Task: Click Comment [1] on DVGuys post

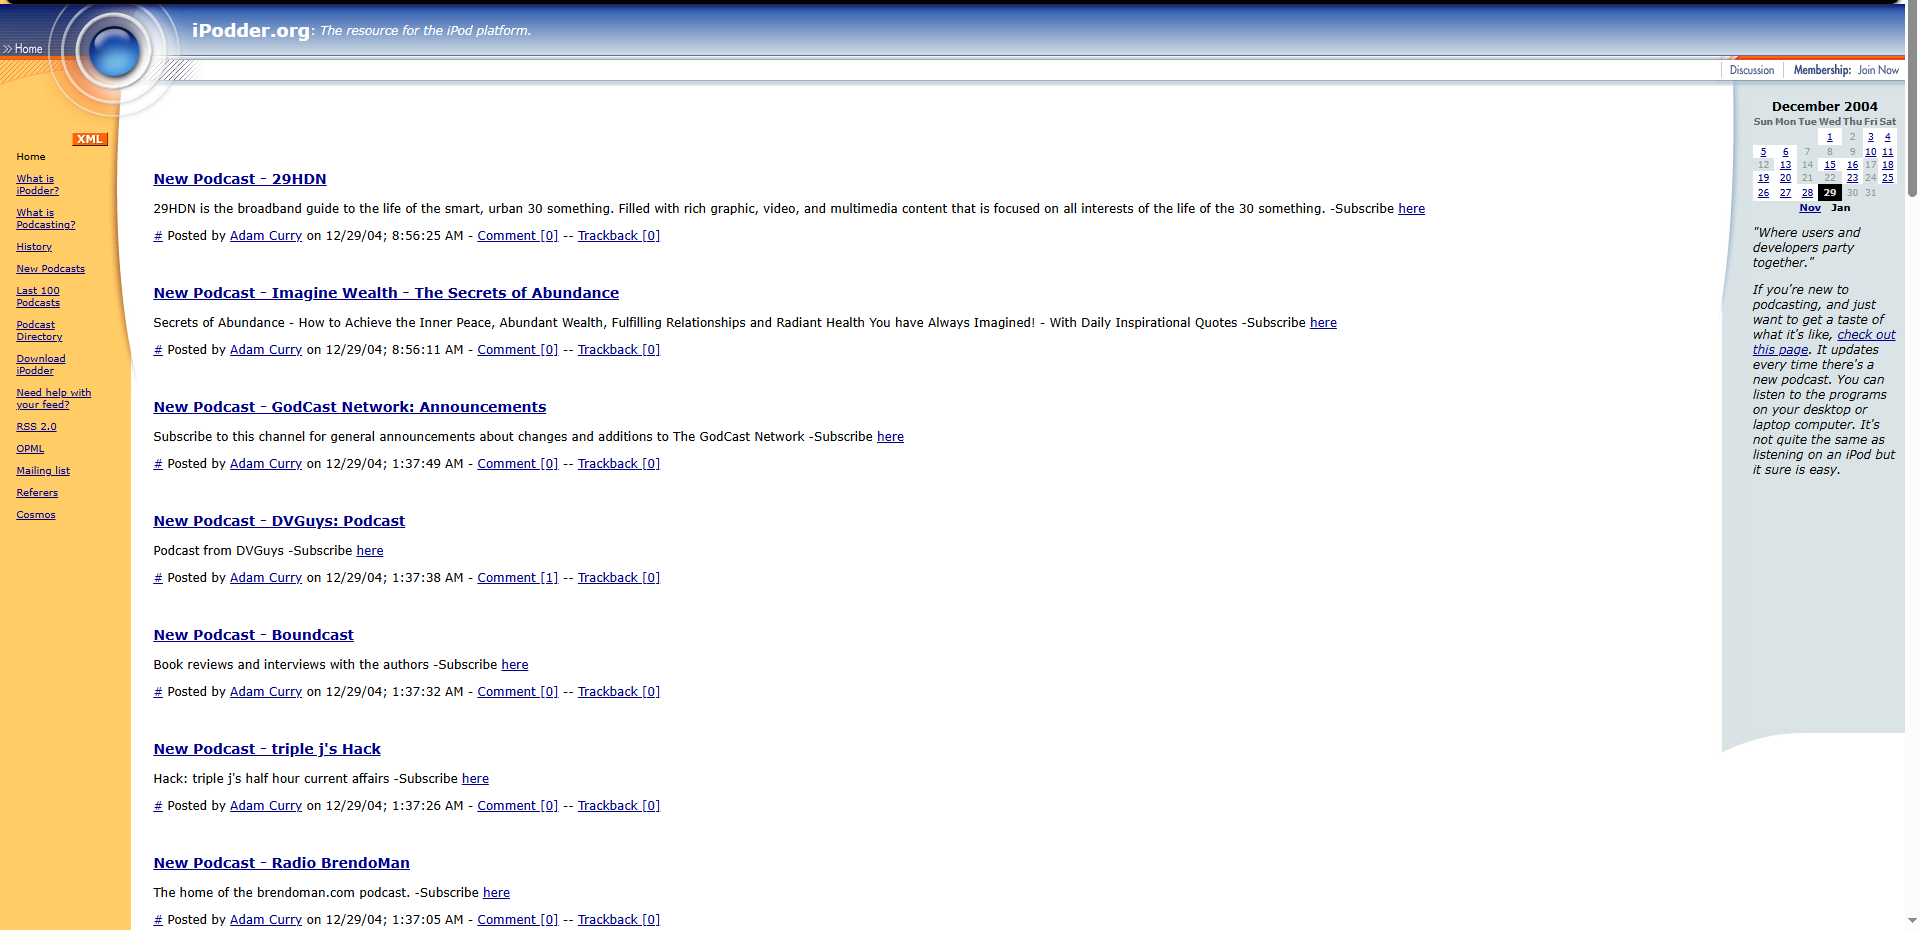Action: [x=517, y=578]
